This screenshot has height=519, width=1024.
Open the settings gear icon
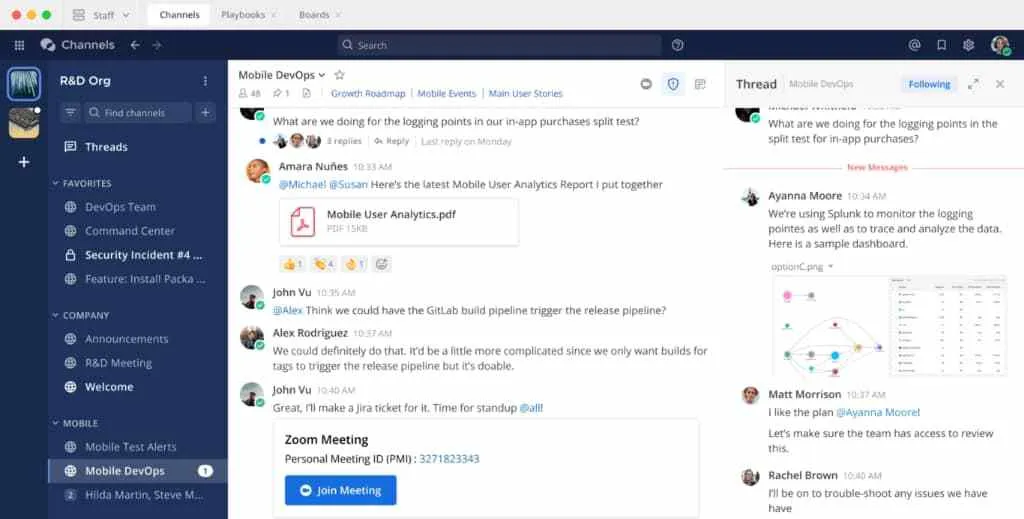click(968, 45)
